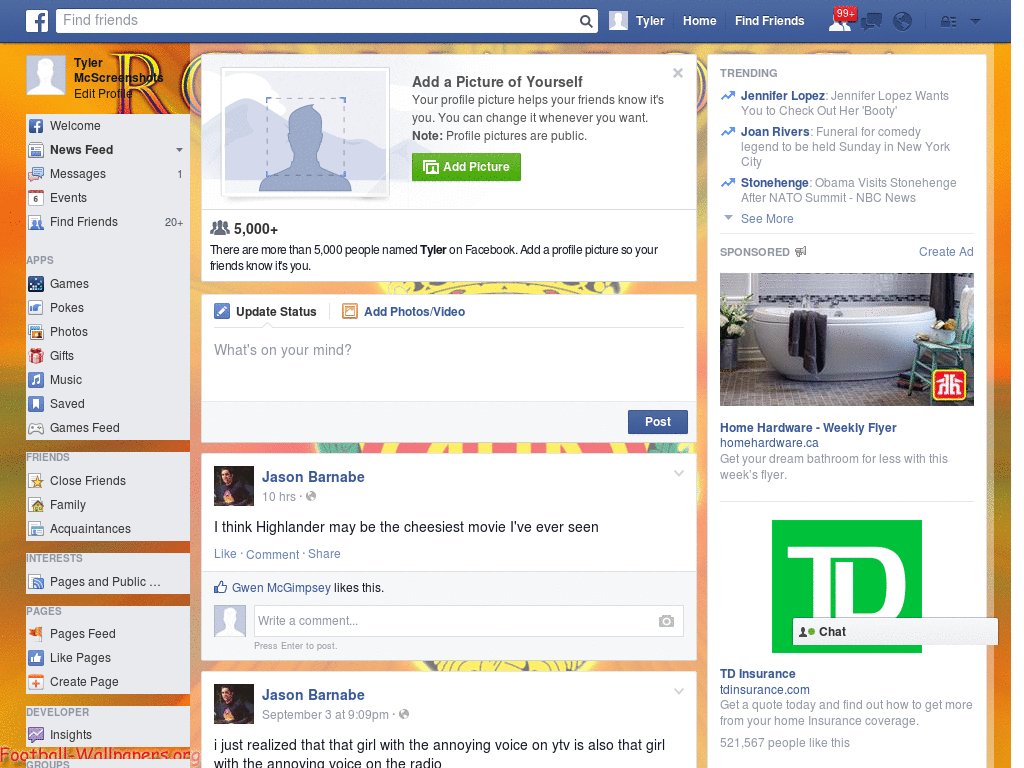The height and width of the screenshot is (768, 1024).
Task: Open the globe notifications icon
Action: pos(902,22)
